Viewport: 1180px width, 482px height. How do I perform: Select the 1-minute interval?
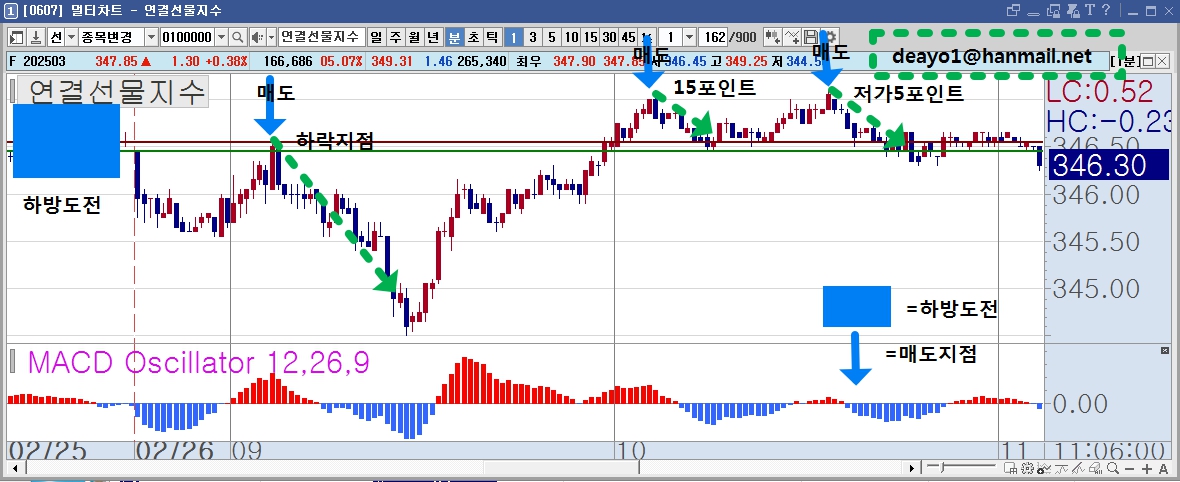click(513, 37)
